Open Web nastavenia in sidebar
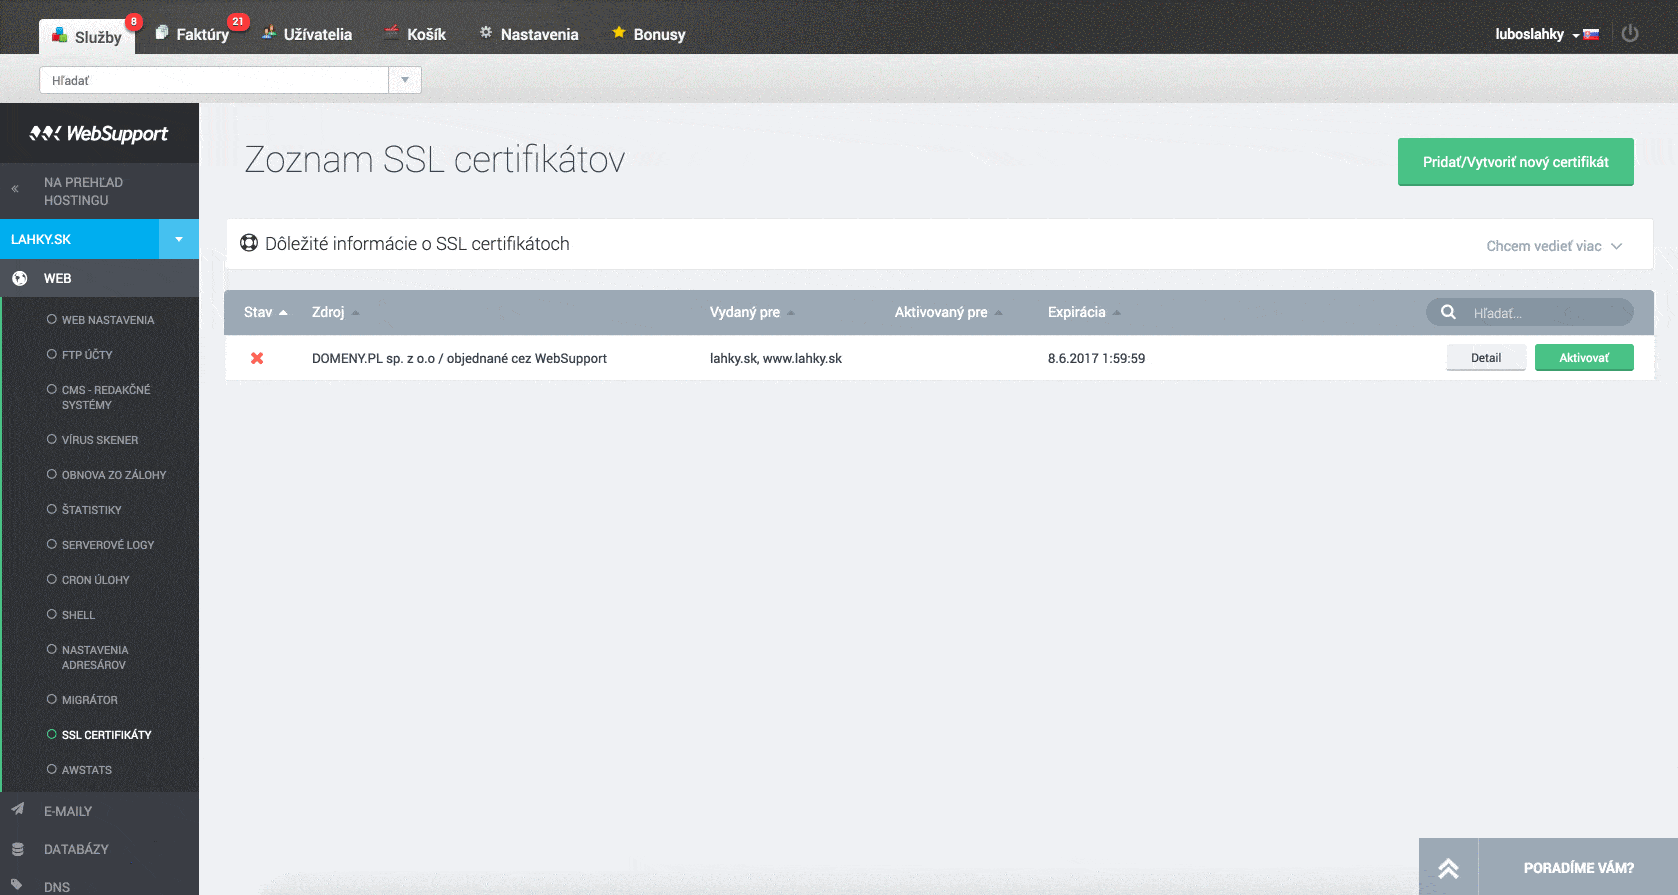 107,320
